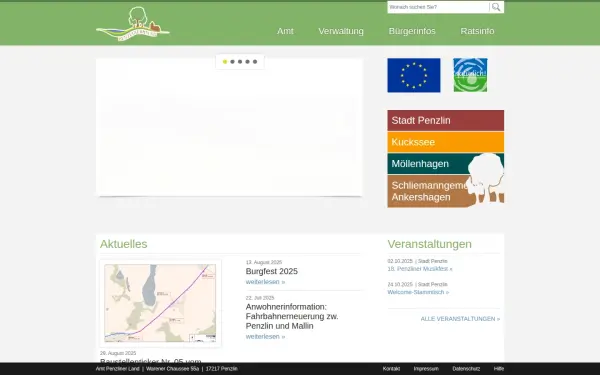Click the search magnifier icon
The width and height of the screenshot is (600, 375).
tap(496, 7)
